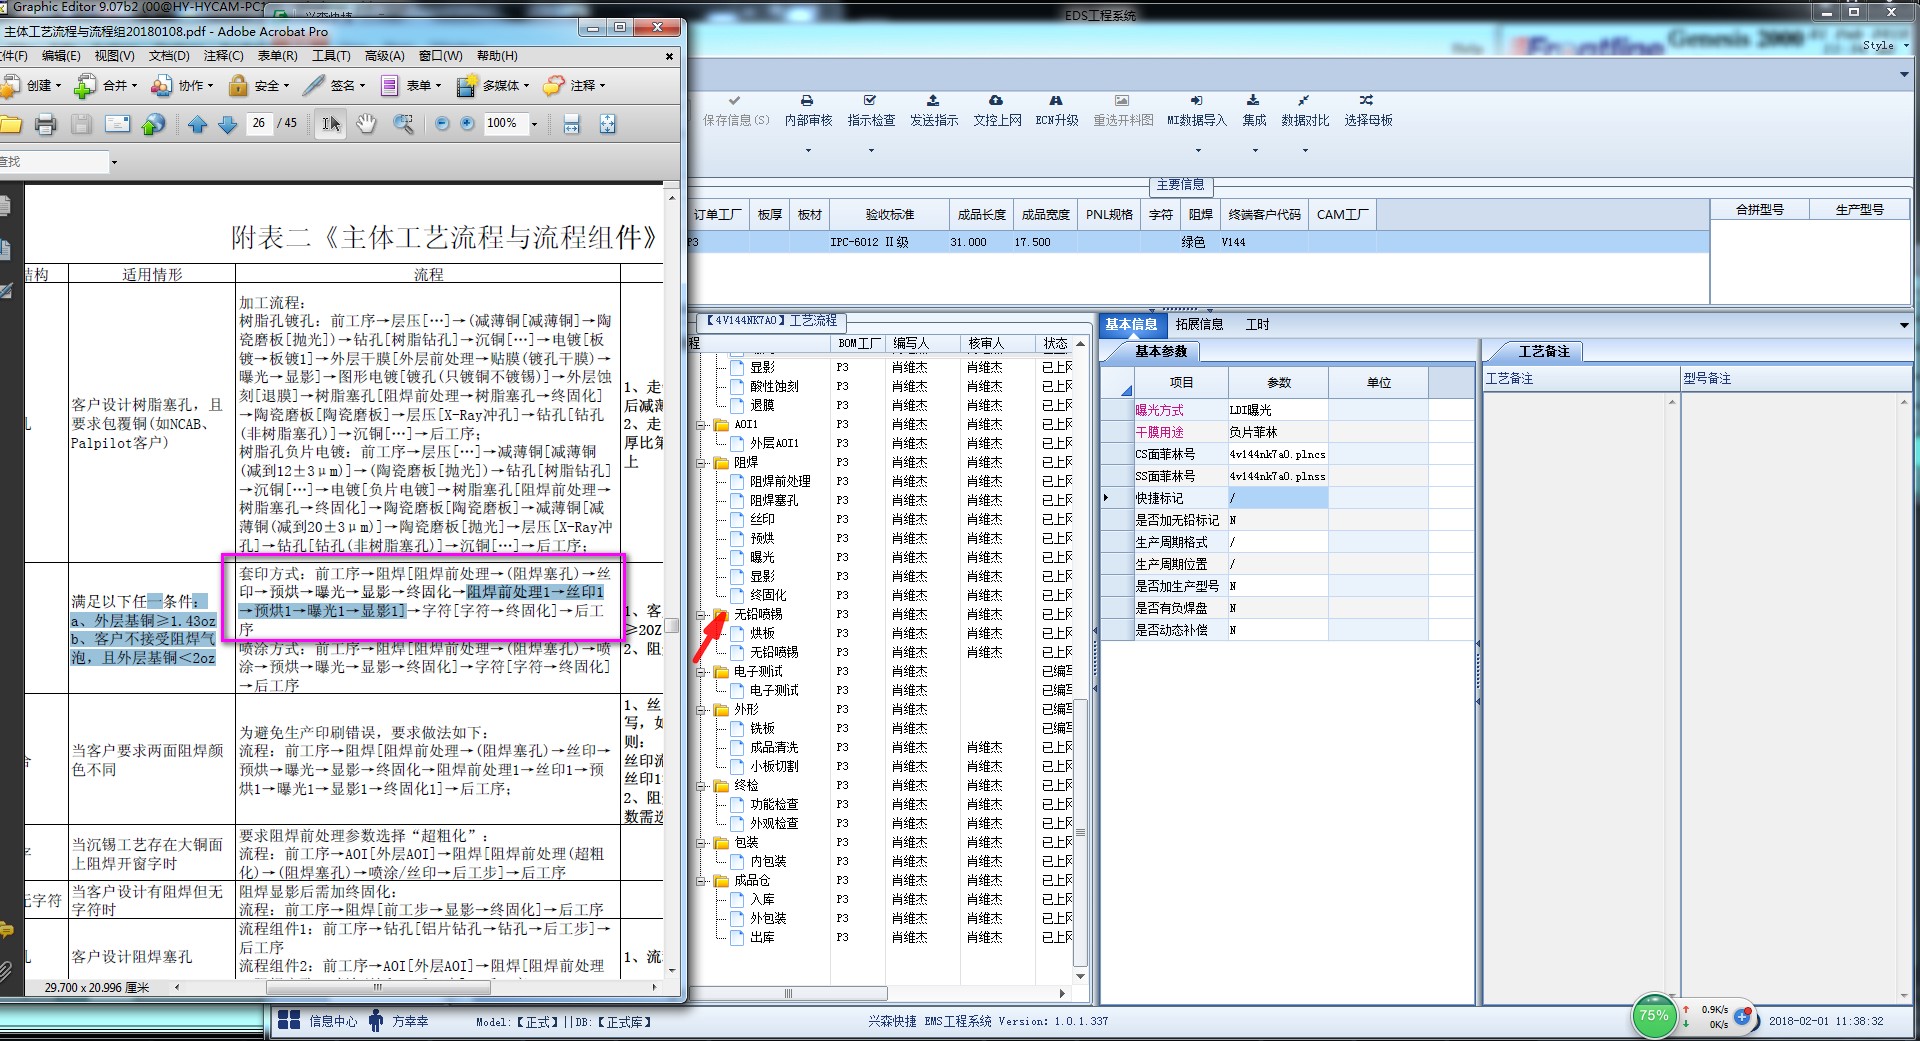Image resolution: width=1920 pixels, height=1041 pixels.
Task: Click the Acrobat 查找 search field
Action: point(54,162)
